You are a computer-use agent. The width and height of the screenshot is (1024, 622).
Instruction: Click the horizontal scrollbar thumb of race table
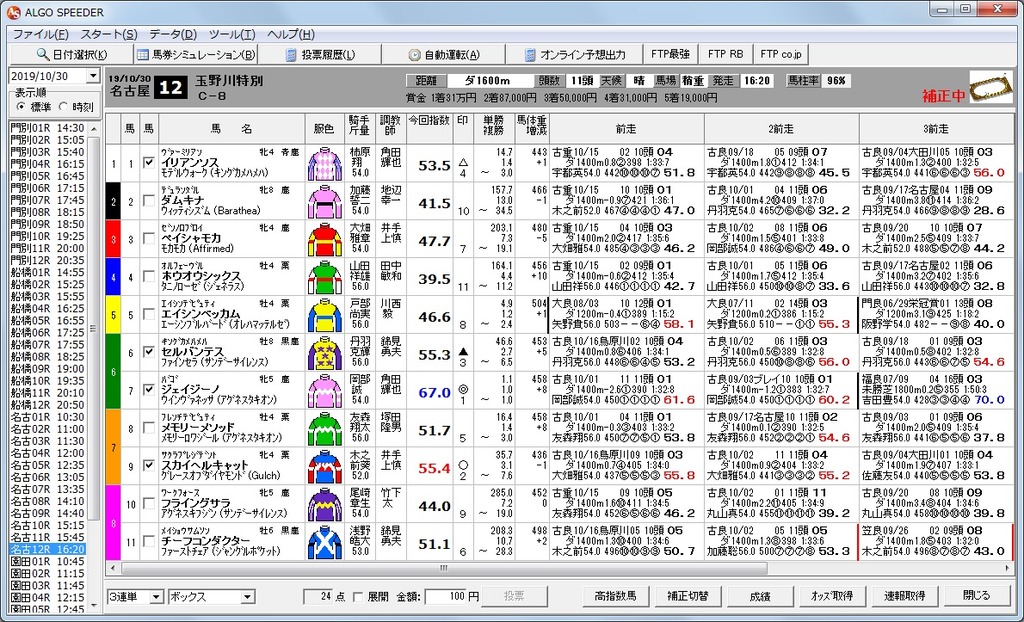click(x=443, y=568)
